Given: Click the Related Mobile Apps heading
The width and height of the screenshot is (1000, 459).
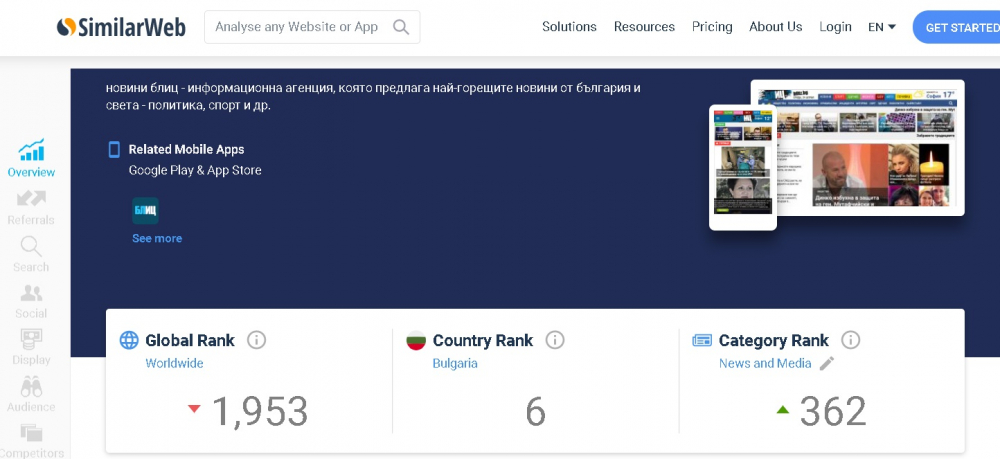Looking at the screenshot, I should tap(186, 149).
